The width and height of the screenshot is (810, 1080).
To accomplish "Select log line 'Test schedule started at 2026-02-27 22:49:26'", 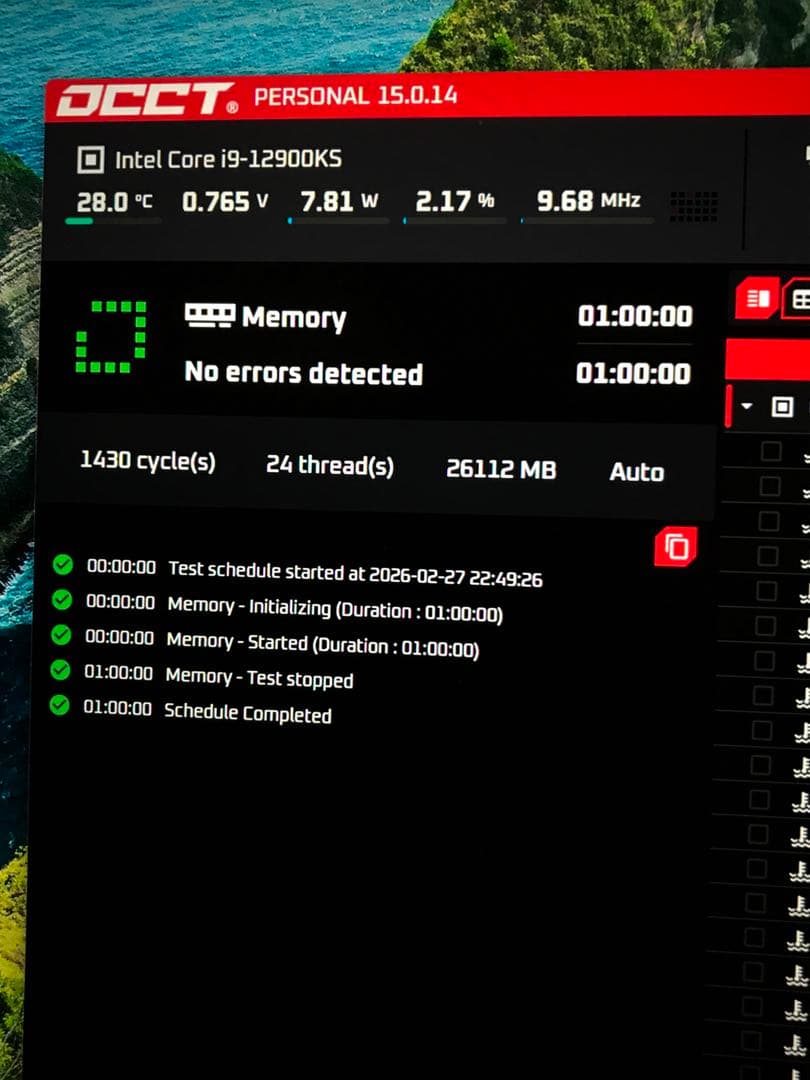I will click(355, 574).
